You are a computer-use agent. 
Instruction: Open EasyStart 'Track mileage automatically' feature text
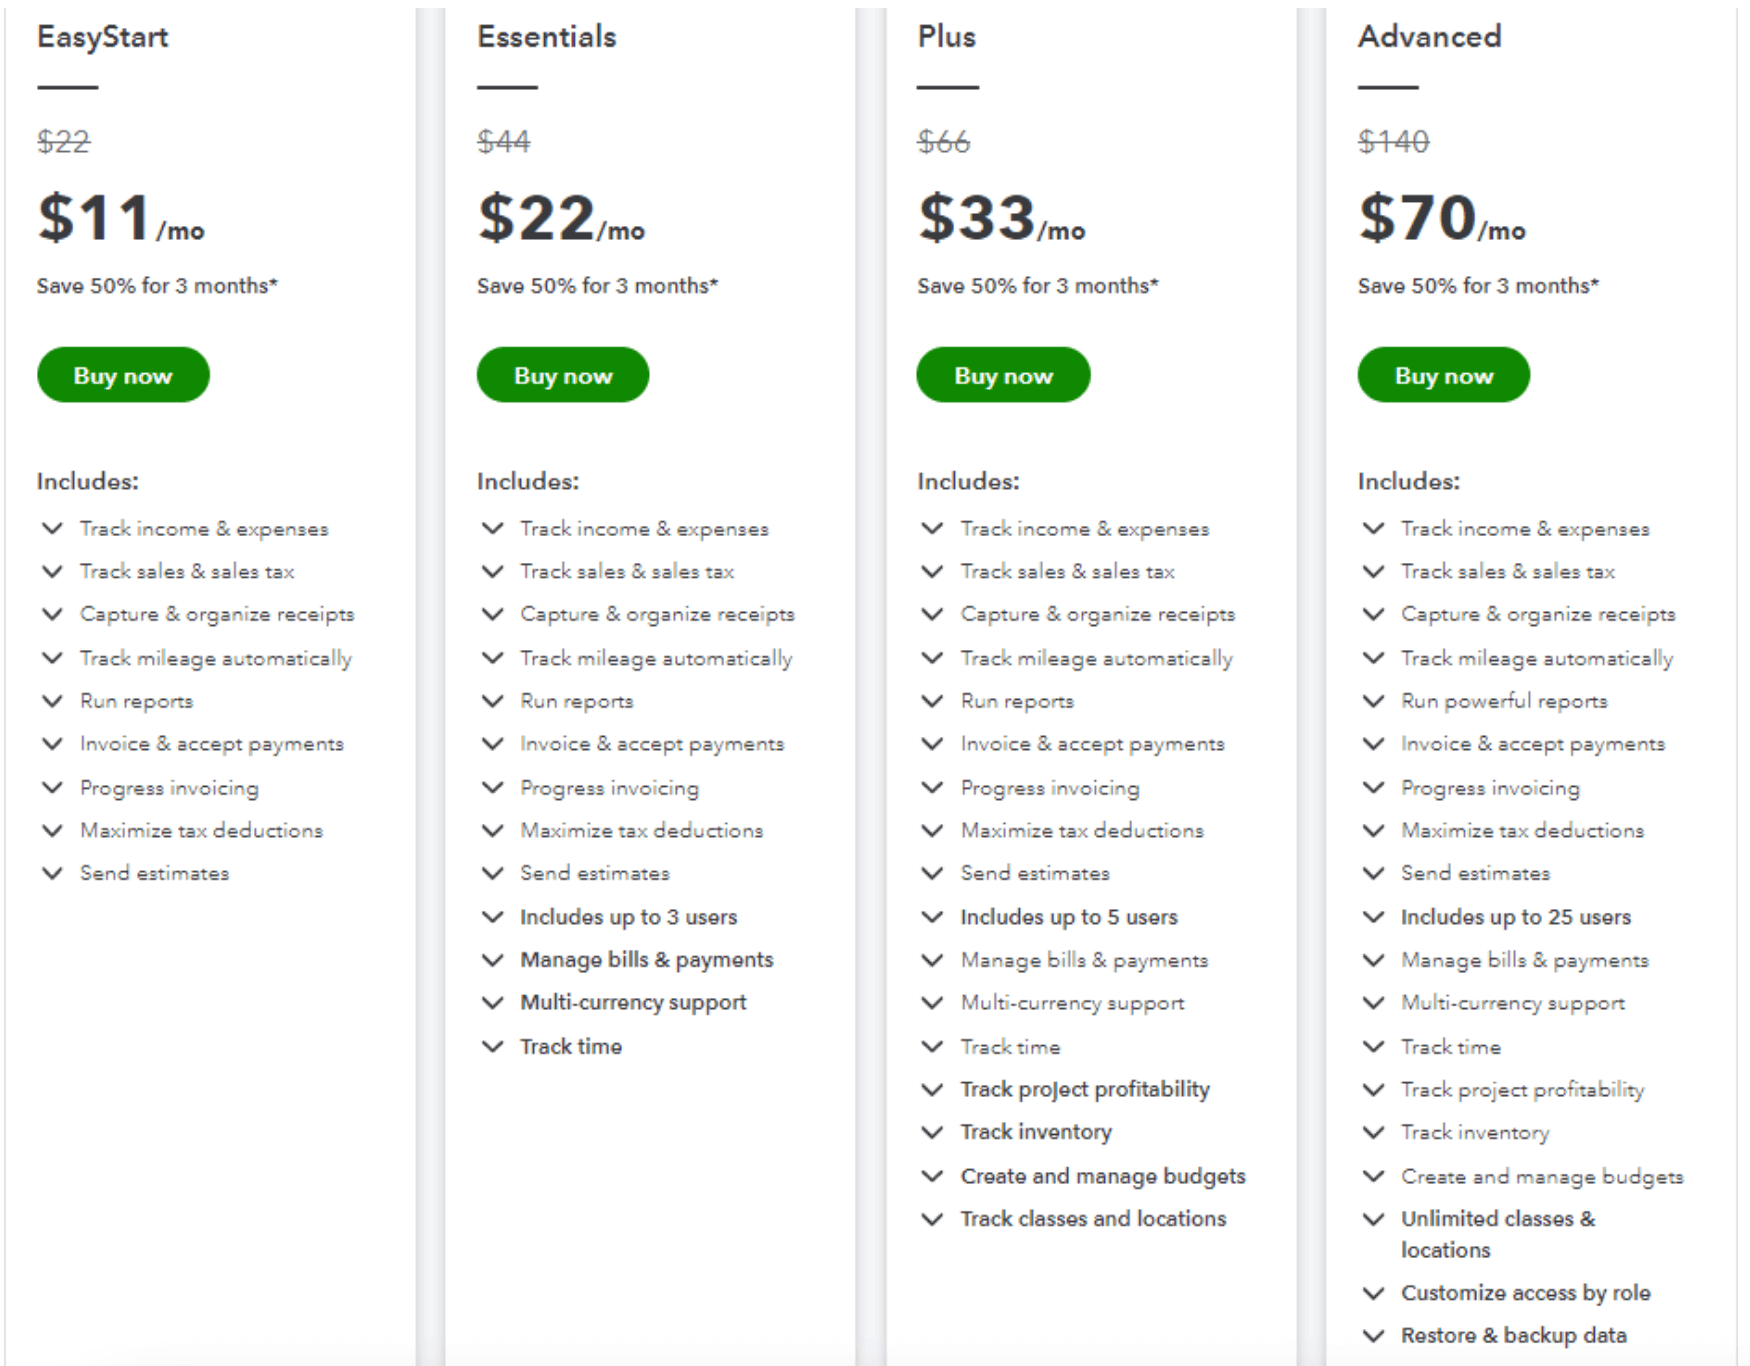[x=216, y=659]
